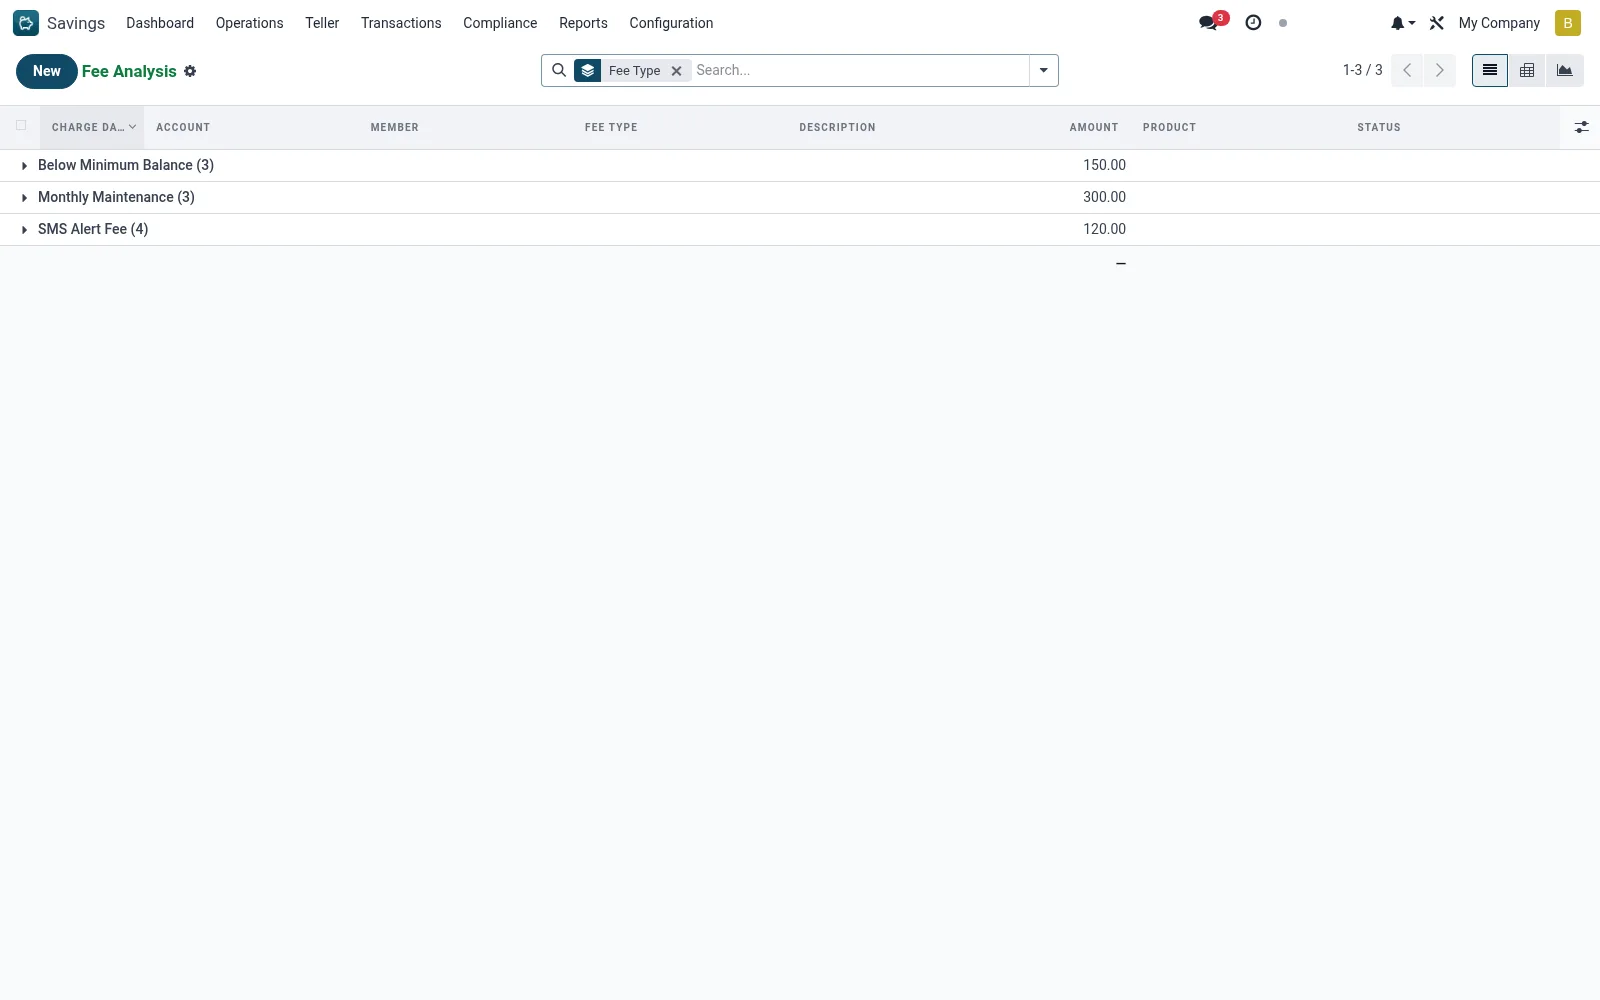Open optional columns adjust settings

pos(1581,127)
